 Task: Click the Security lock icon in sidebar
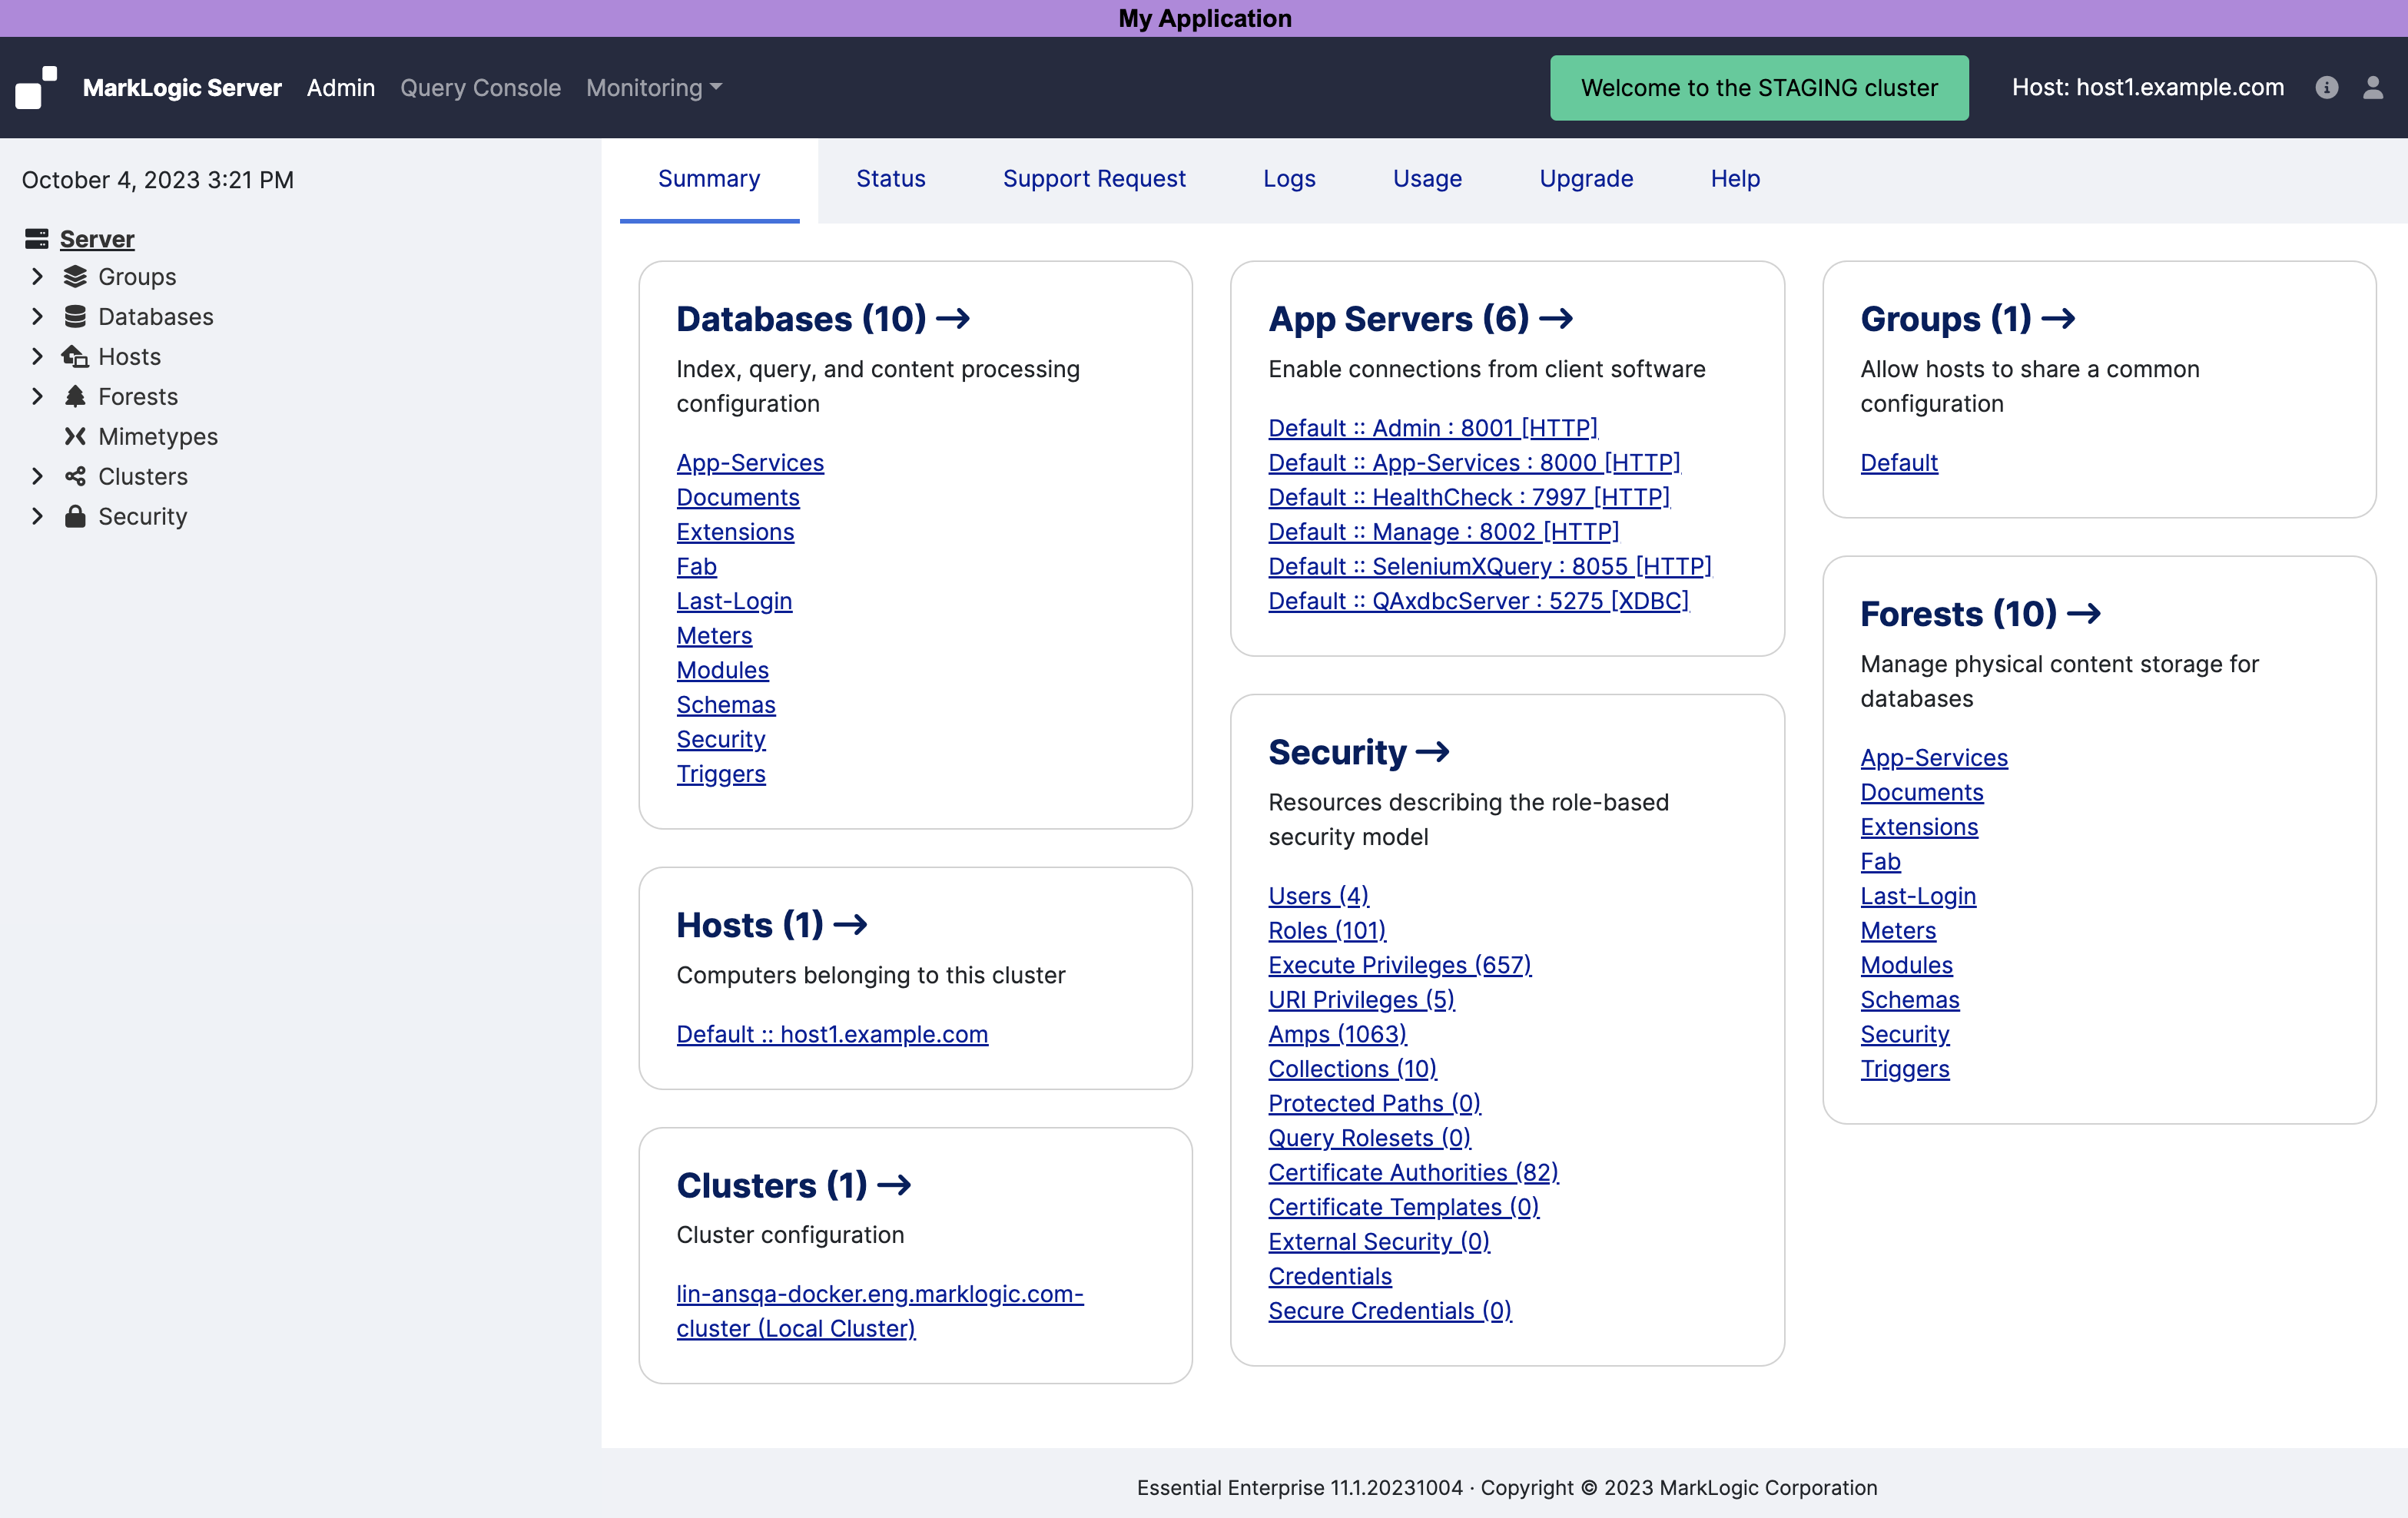pyautogui.click(x=75, y=516)
